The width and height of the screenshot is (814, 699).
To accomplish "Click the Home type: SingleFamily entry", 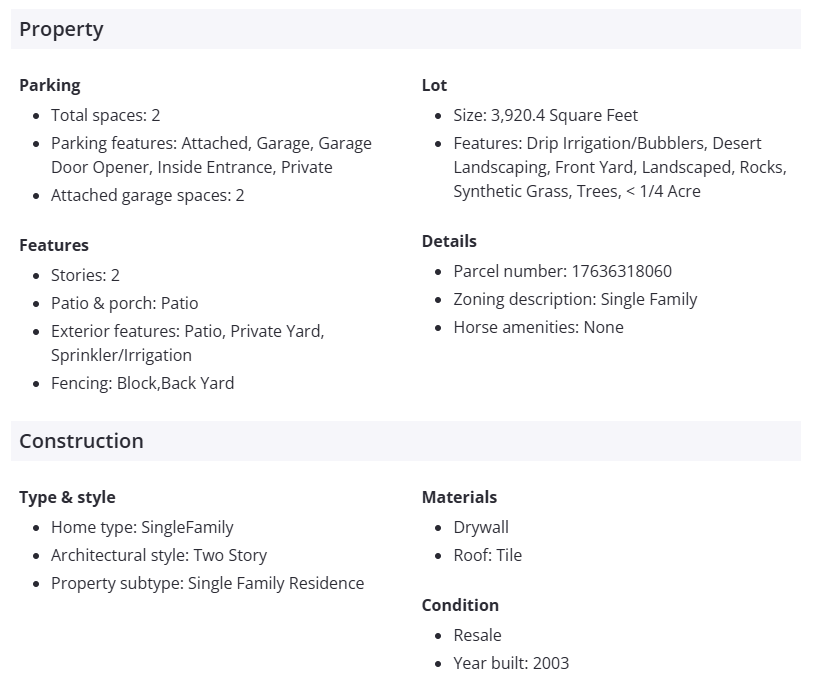I will tap(142, 527).
